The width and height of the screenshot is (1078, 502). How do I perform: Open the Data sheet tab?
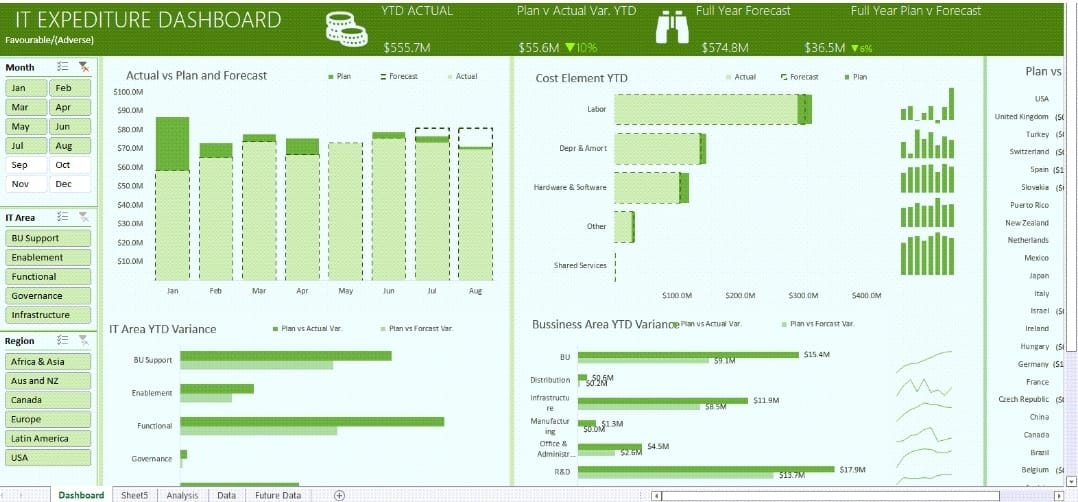point(226,495)
